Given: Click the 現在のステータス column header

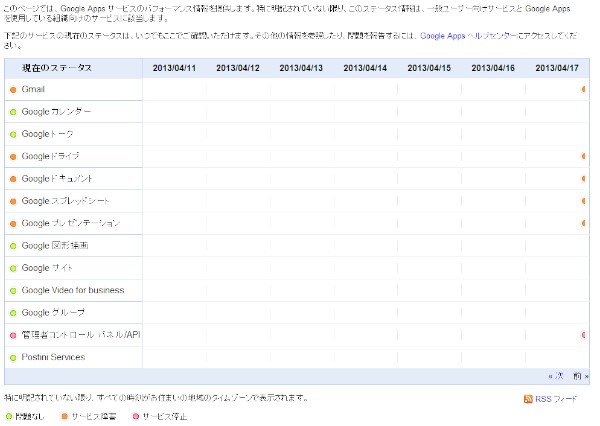Looking at the screenshot, I should click(x=57, y=68).
